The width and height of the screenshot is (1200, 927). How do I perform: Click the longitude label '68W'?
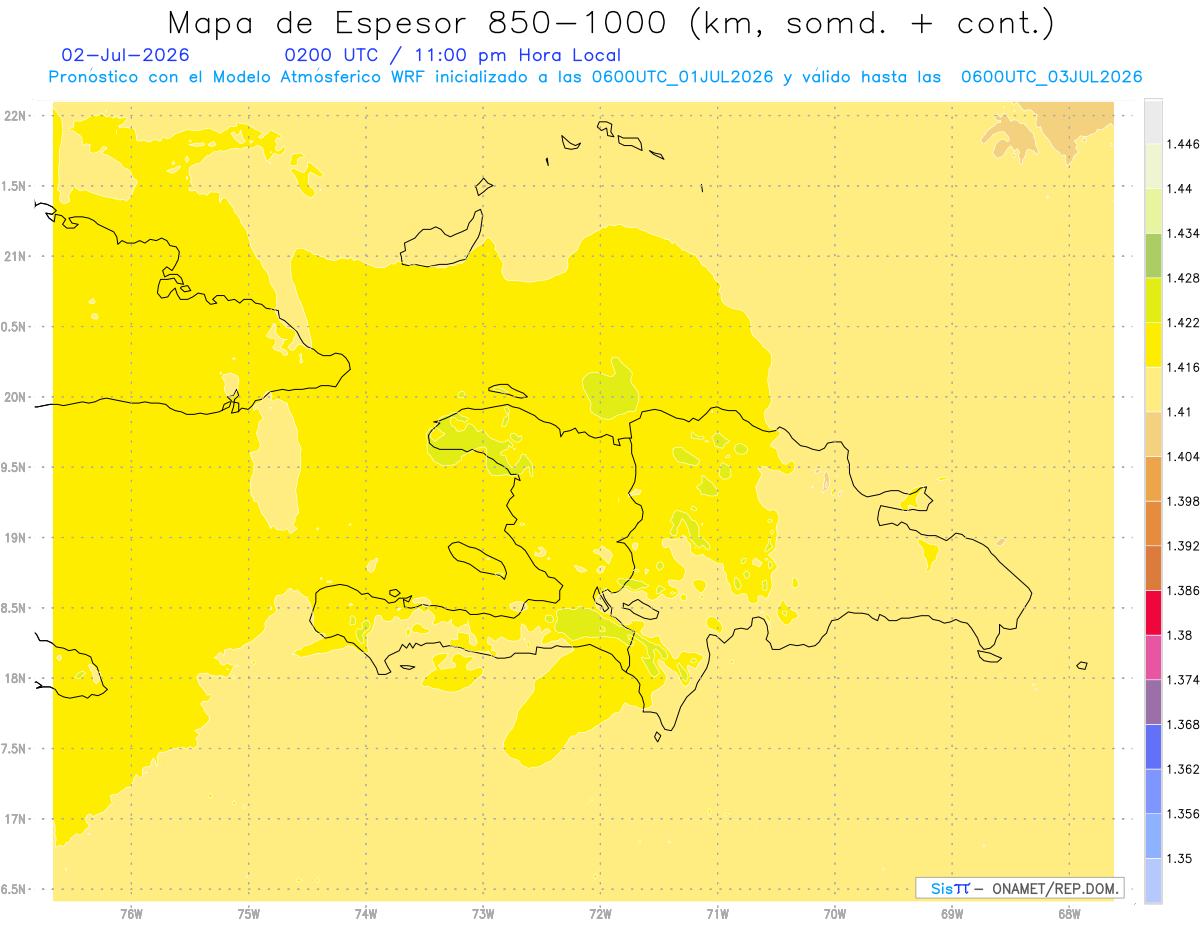(1069, 912)
